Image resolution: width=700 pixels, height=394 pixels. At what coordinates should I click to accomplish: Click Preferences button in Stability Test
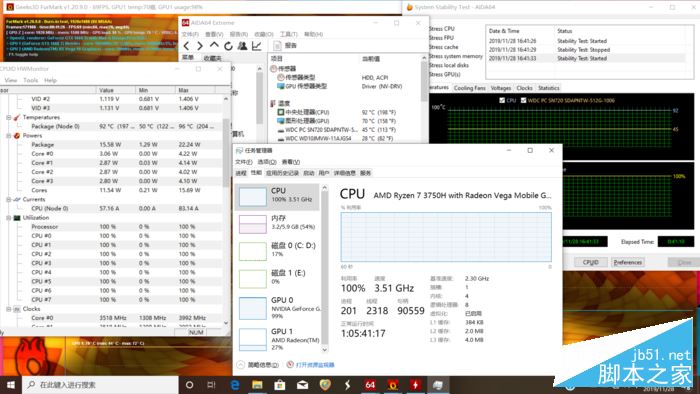tap(627, 262)
